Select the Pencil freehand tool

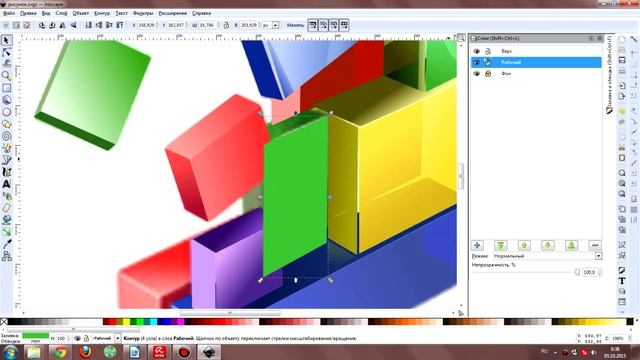pyautogui.click(x=7, y=148)
